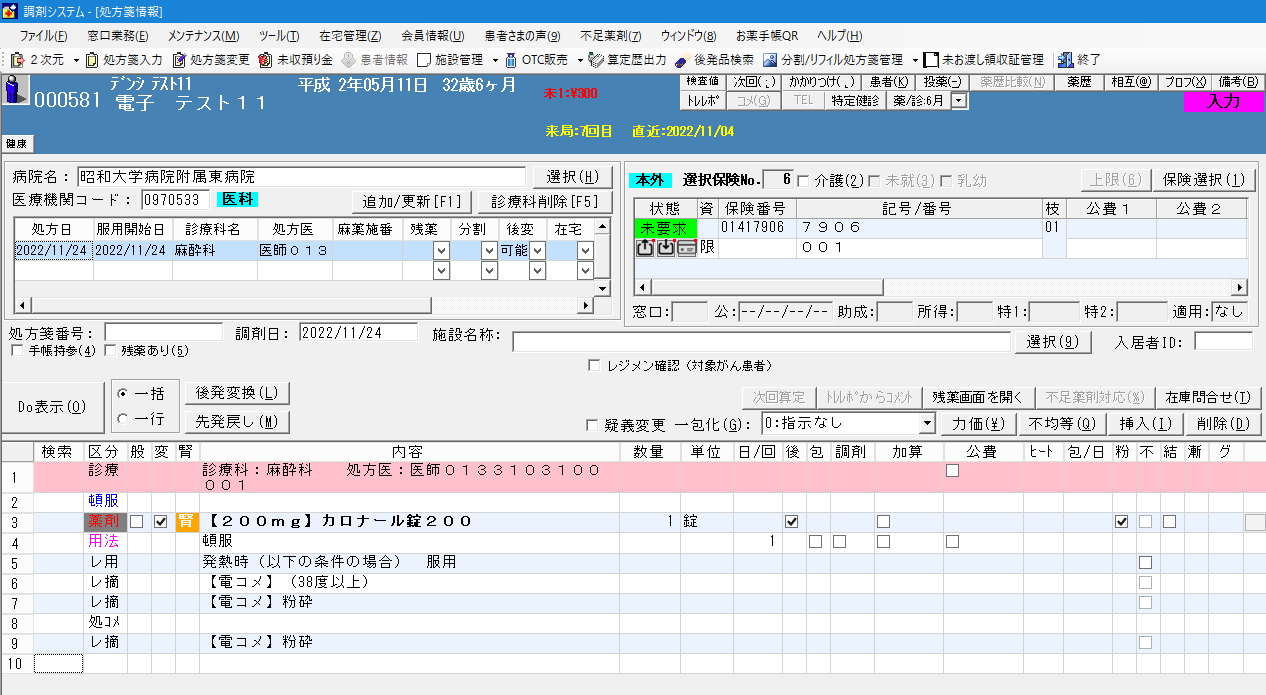Open the 残薬 dropdown in prescription row
This screenshot has width=1266, height=695.
click(440, 250)
